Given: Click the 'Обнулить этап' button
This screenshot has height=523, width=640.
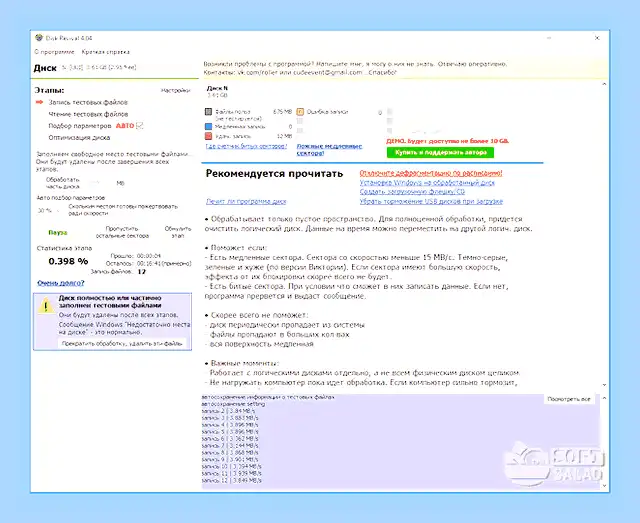Looking at the screenshot, I should tap(178, 232).
